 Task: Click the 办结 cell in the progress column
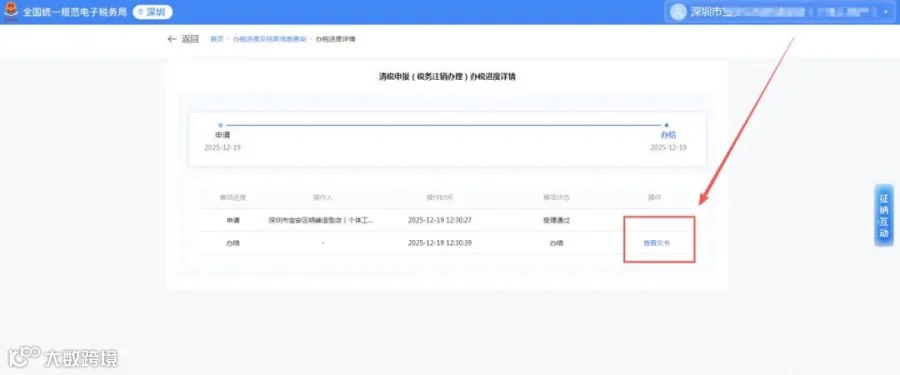coord(232,243)
